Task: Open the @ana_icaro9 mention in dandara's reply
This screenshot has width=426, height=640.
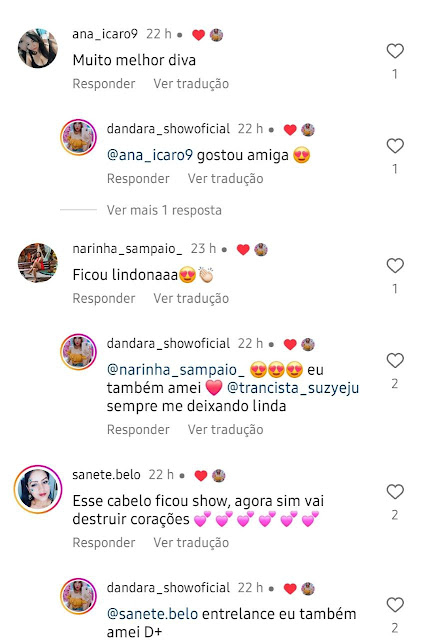Action: pyautogui.click(x=149, y=155)
